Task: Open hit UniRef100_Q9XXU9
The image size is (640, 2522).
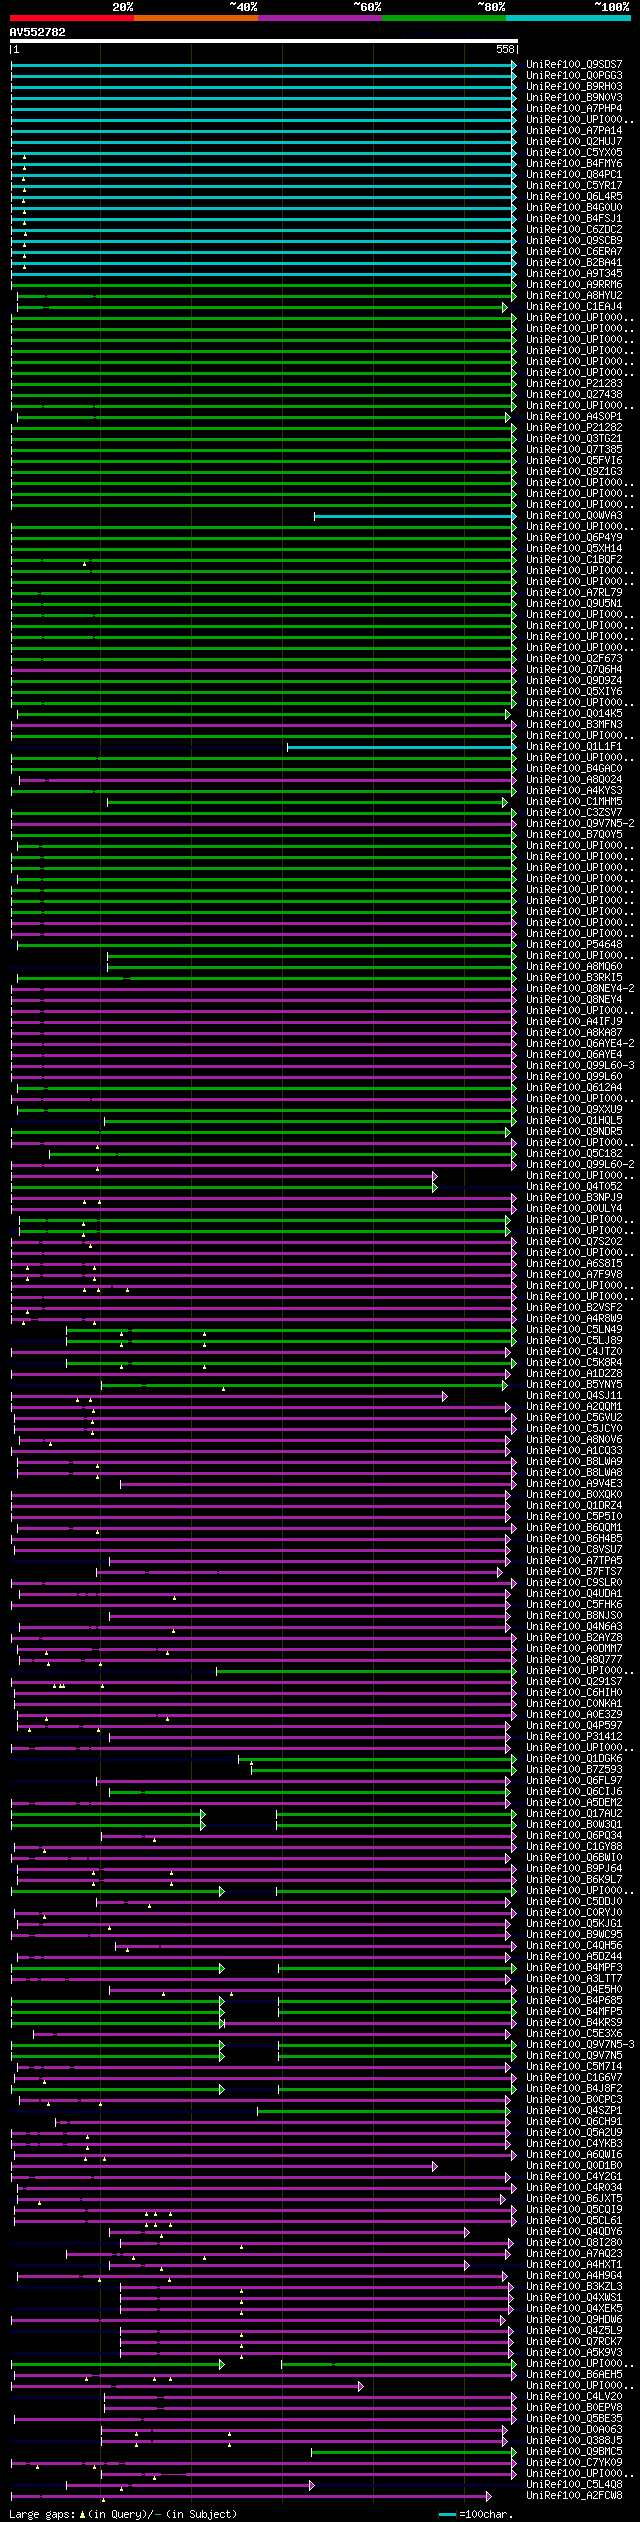Action: [574, 1110]
